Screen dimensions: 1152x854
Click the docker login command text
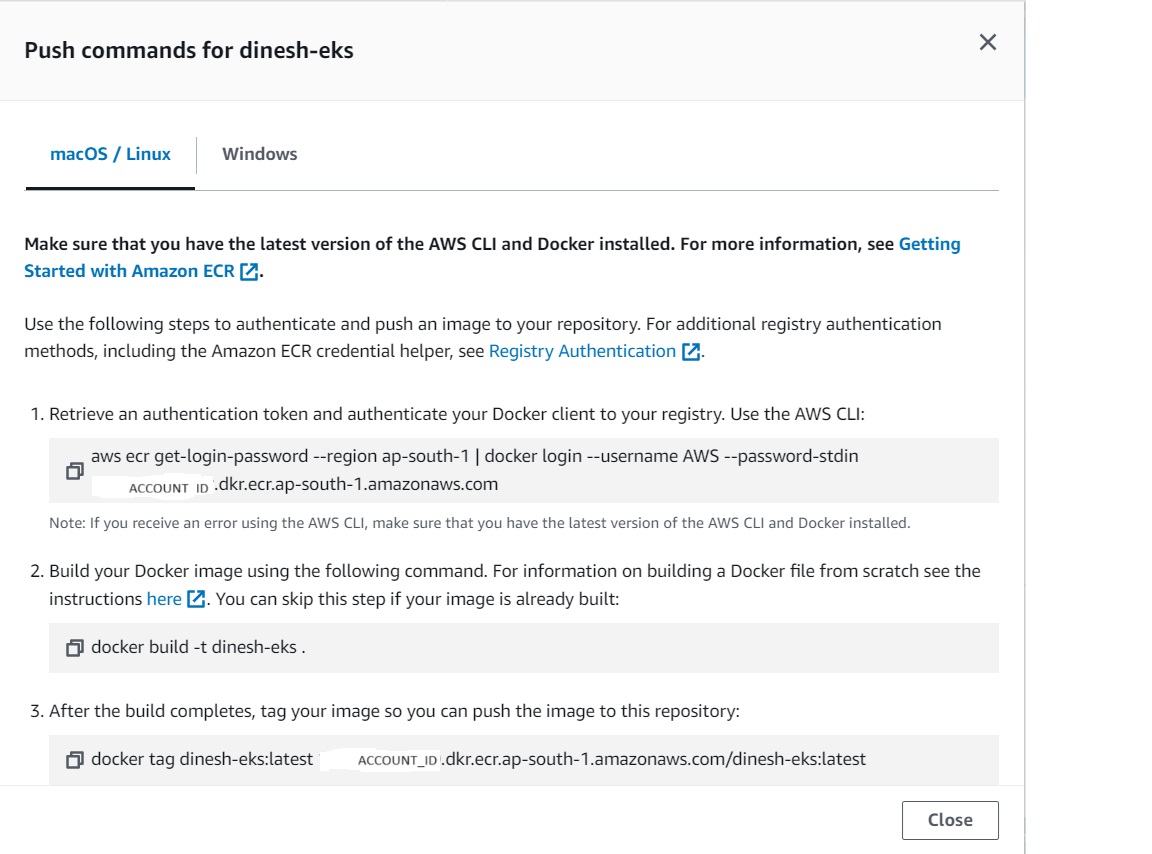[474, 456]
